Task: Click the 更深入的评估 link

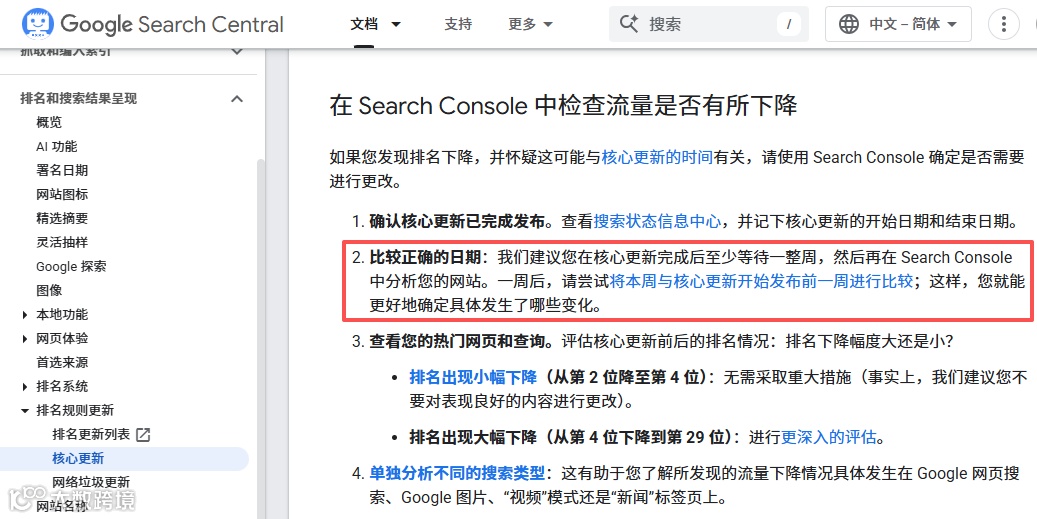Action: [829, 437]
